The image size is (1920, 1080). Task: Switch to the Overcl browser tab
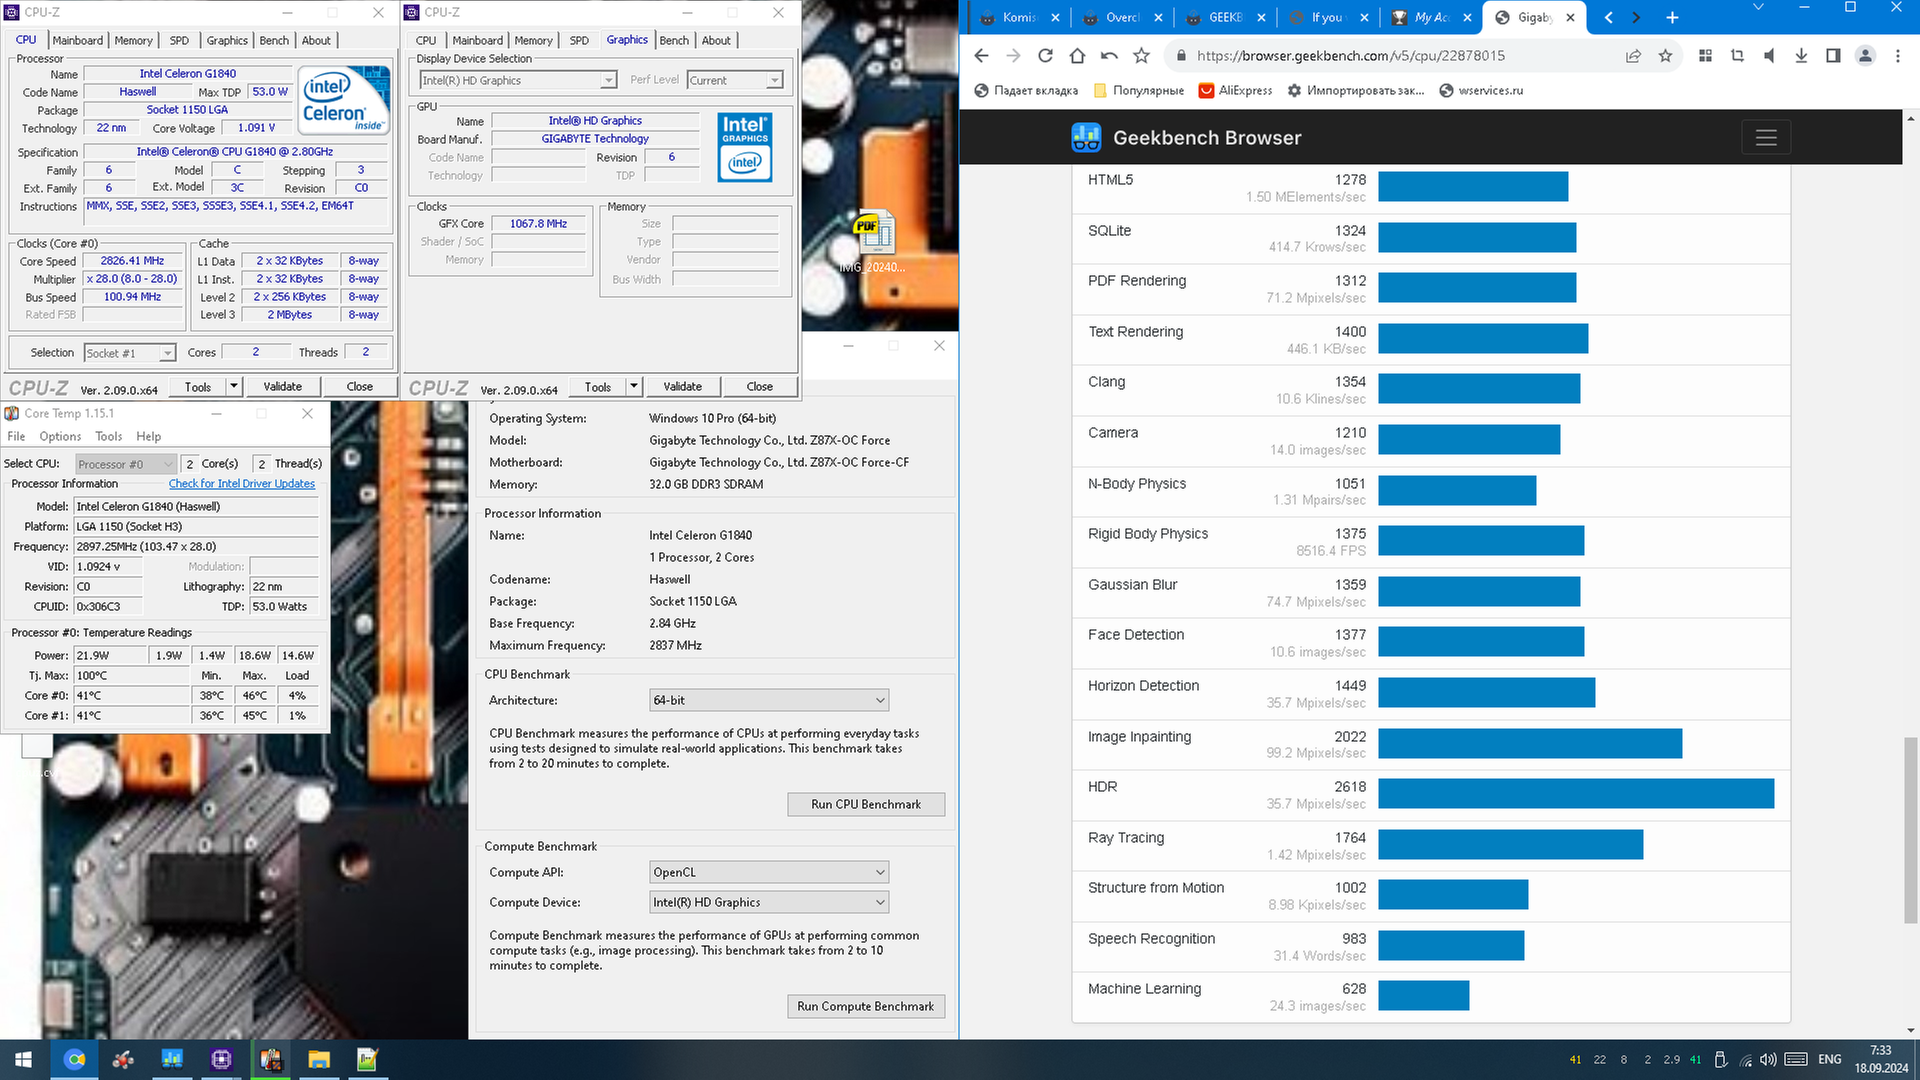coord(1121,18)
